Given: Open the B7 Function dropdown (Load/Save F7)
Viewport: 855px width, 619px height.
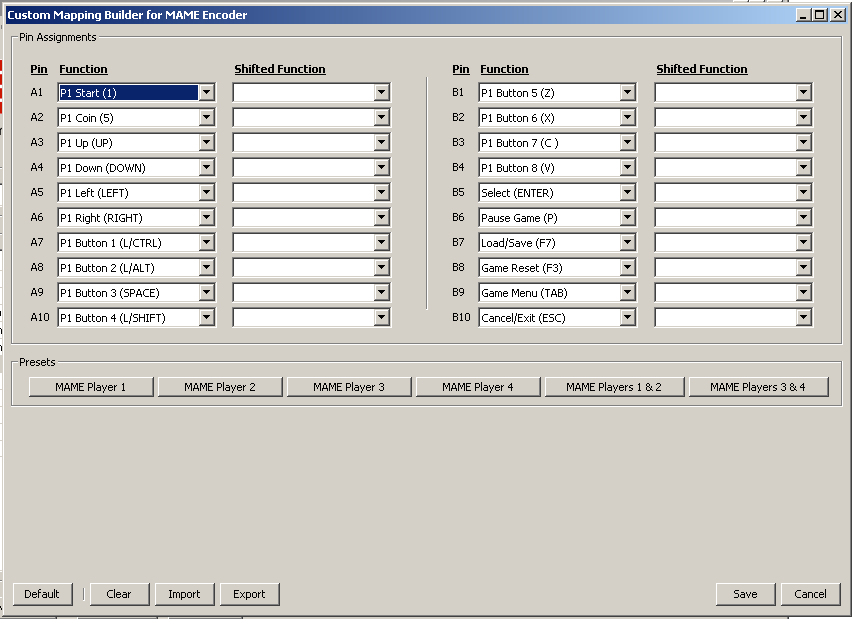Looking at the screenshot, I should pyautogui.click(x=627, y=243).
